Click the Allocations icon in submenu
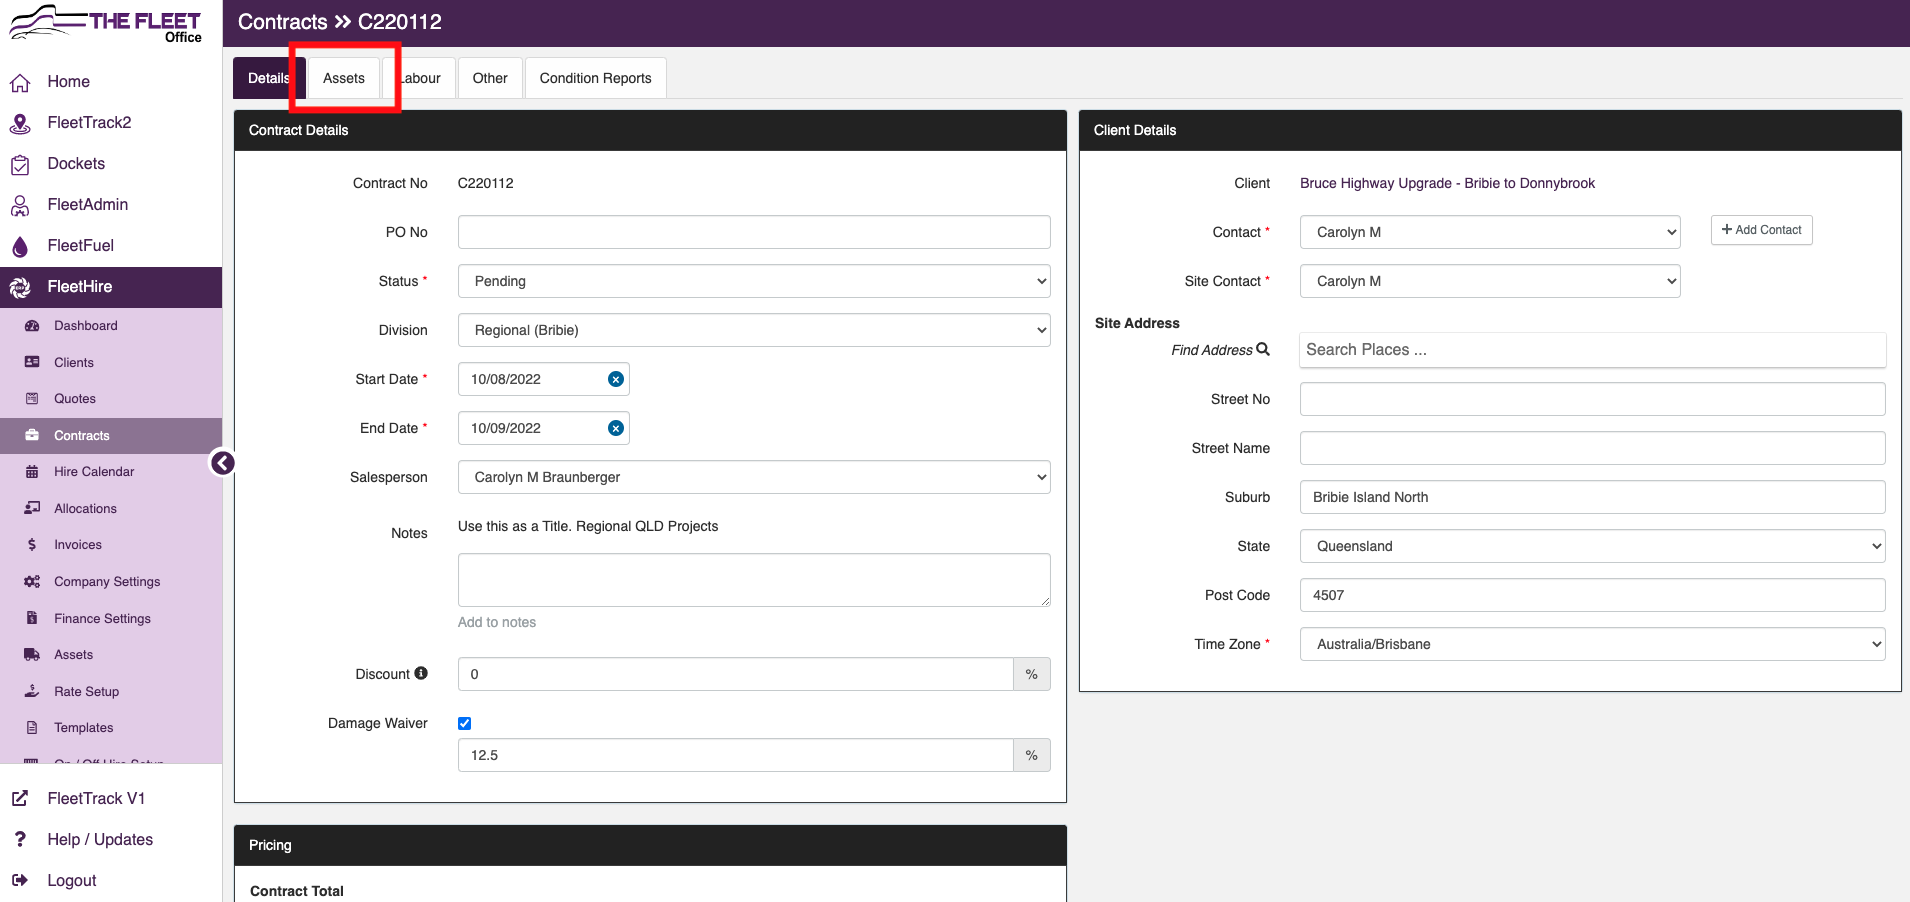The width and height of the screenshot is (1910, 902). point(32,508)
